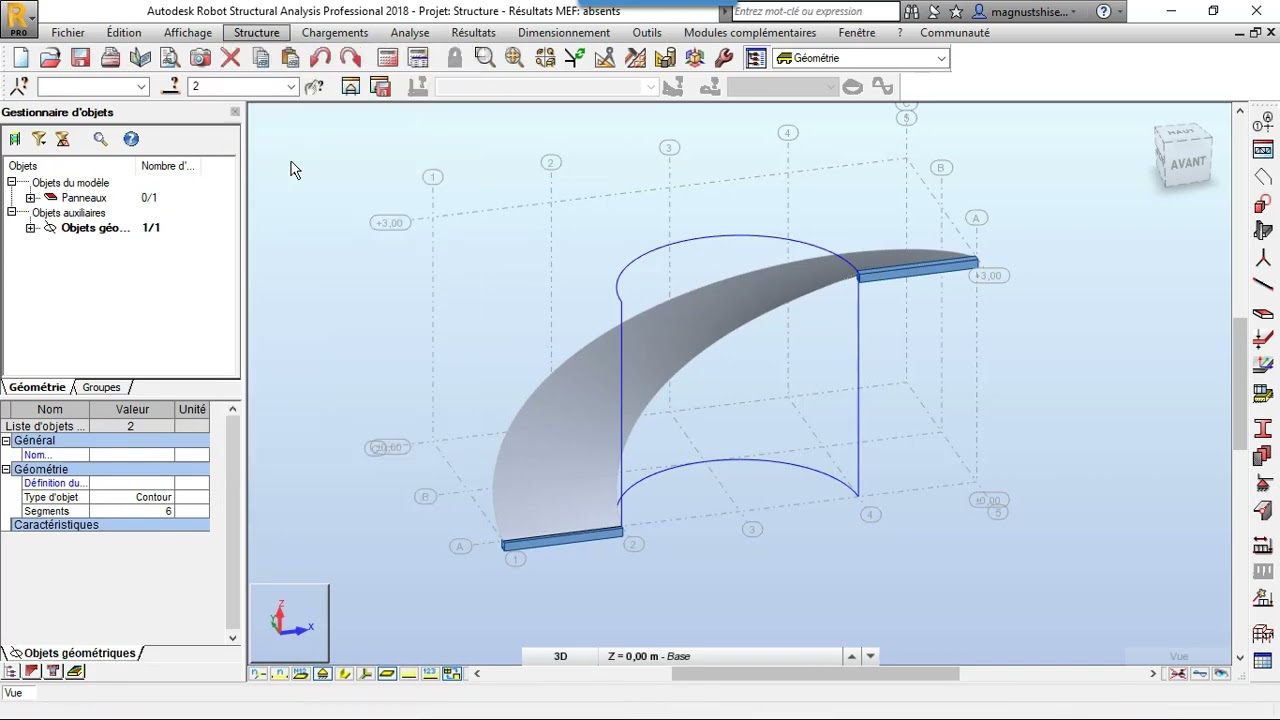Viewport: 1280px width, 720px height.
Task: Click the Z = 0,00 m Base level button
Action: 721,656
